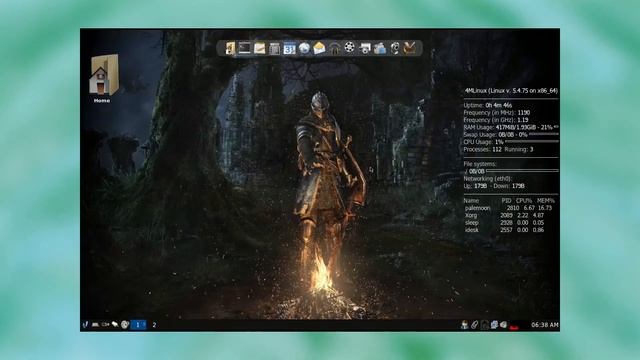The image size is (640, 360).
Task: Open the file cabinet icon in the dock
Action: (230, 48)
